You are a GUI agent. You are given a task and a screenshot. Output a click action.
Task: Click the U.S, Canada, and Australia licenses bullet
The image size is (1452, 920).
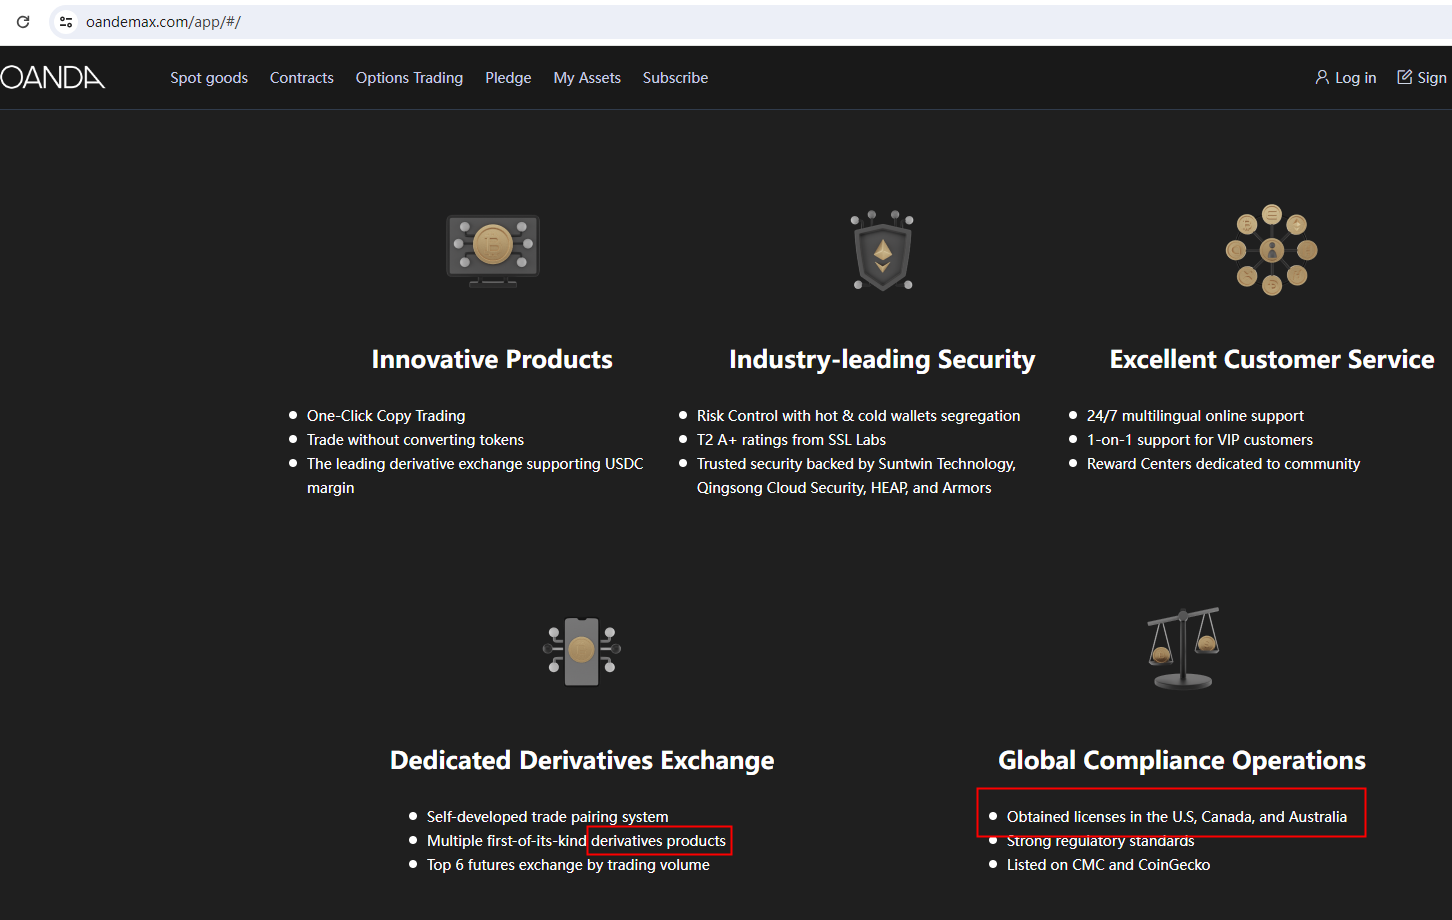point(1177,817)
